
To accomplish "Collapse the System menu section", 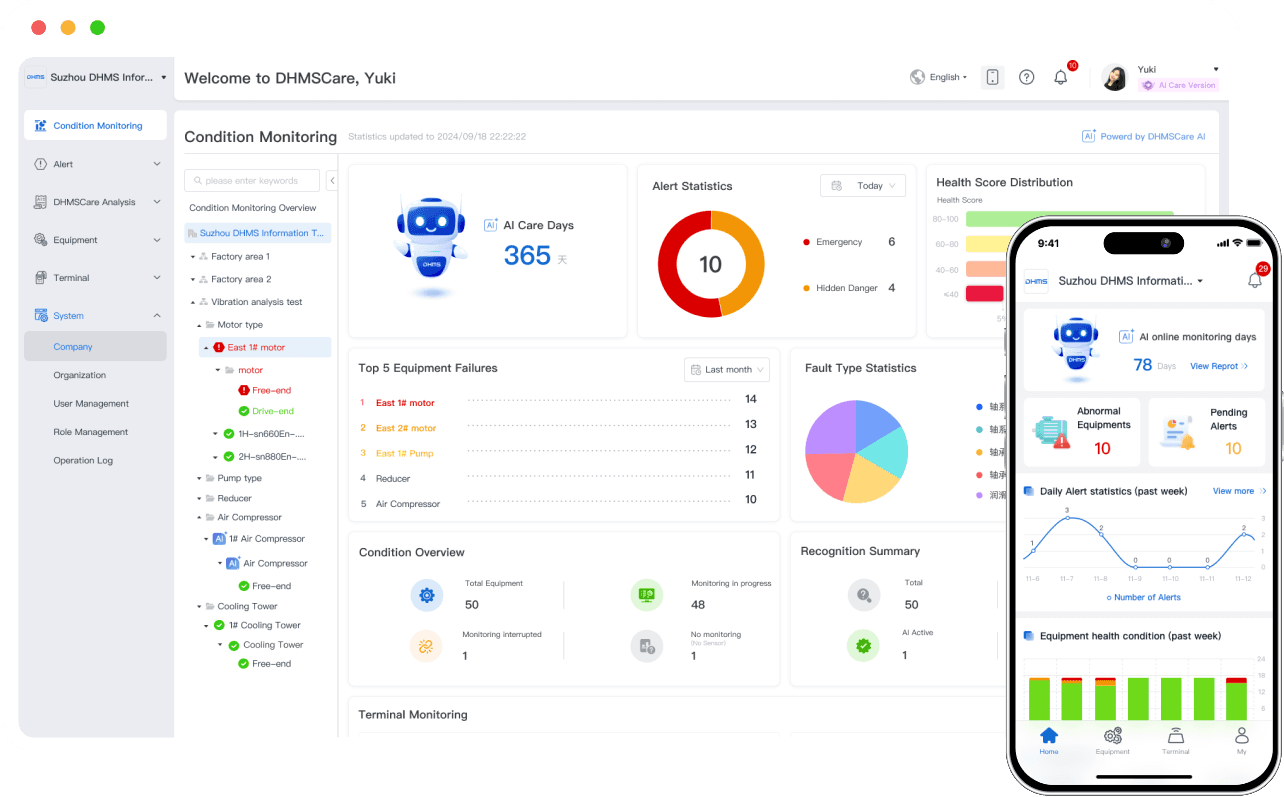I will [x=96, y=316].
